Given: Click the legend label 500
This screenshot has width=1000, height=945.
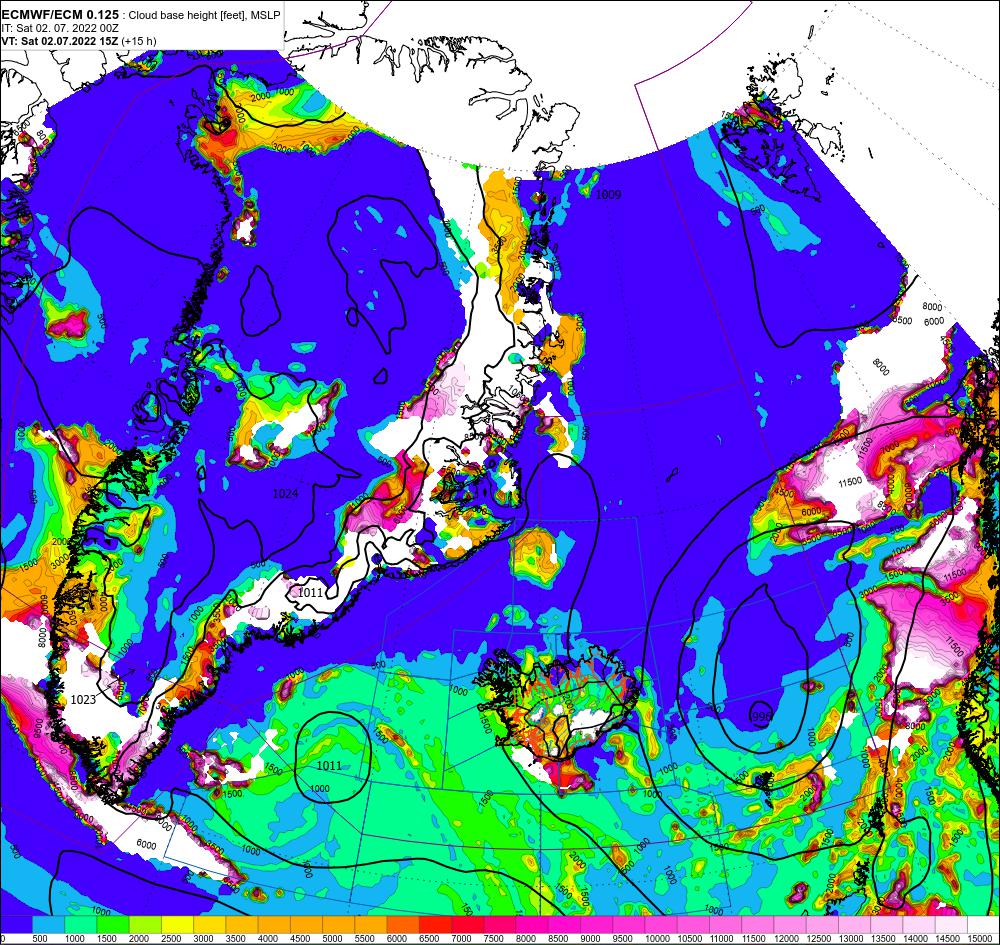Looking at the screenshot, I should (x=39, y=939).
